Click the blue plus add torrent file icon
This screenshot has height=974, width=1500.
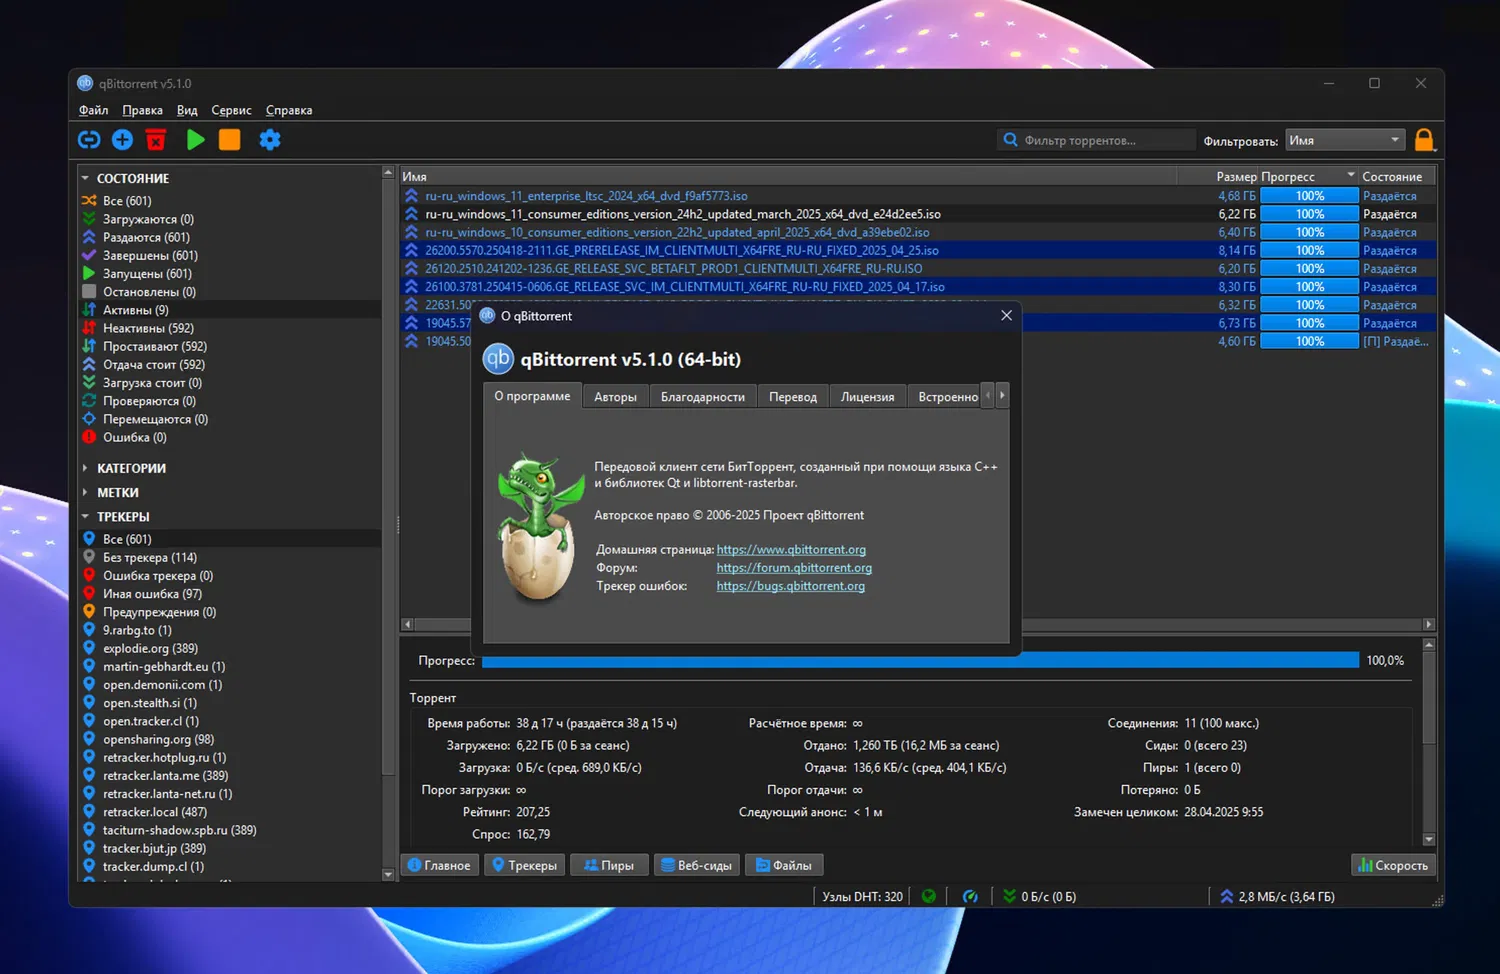click(x=122, y=140)
